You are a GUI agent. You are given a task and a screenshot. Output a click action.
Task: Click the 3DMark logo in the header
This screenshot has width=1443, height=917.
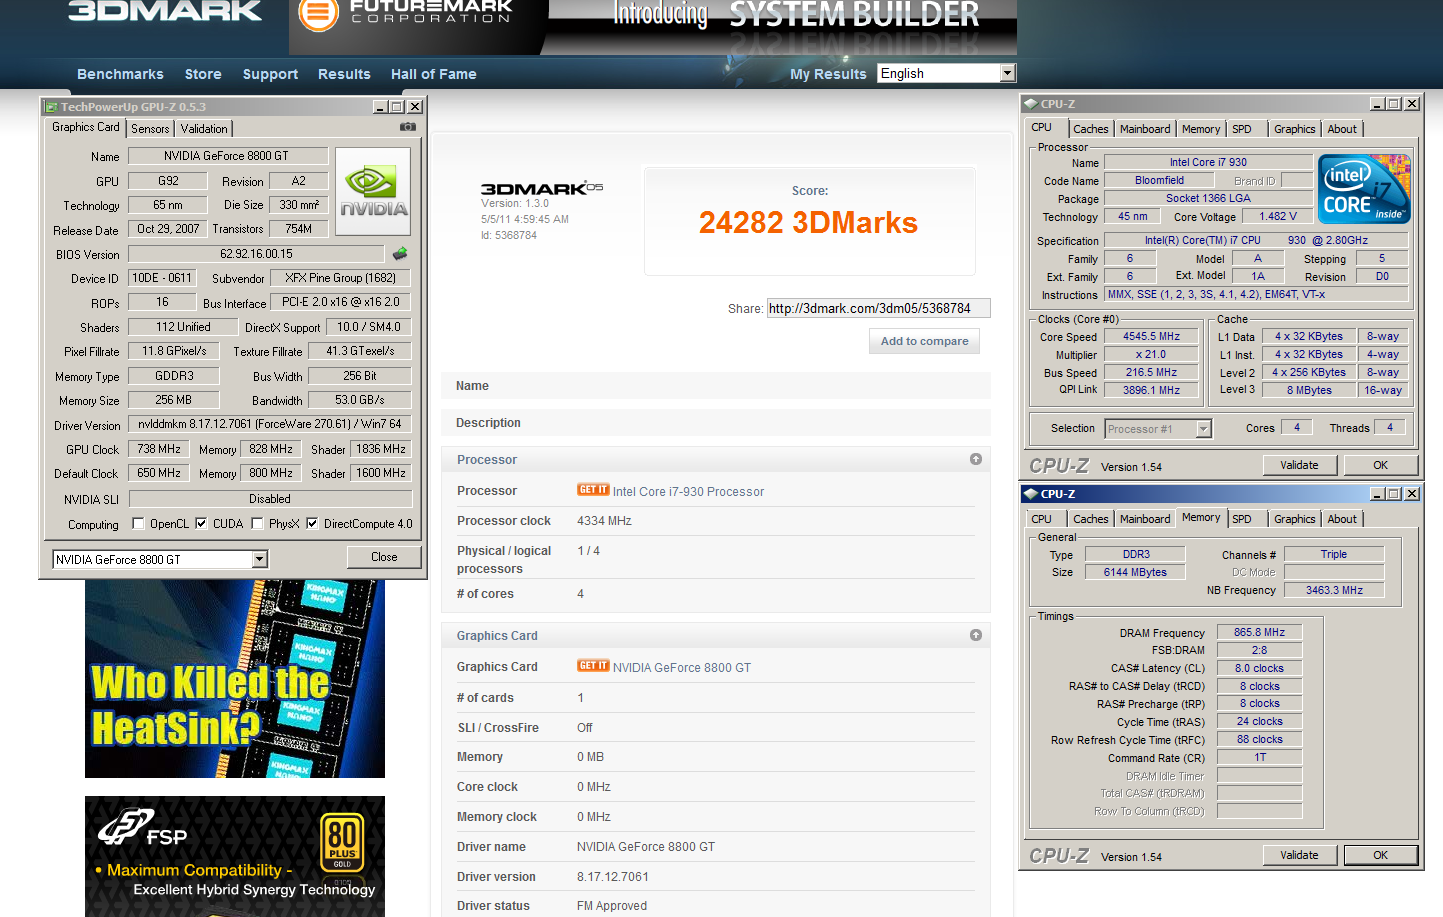(x=164, y=11)
